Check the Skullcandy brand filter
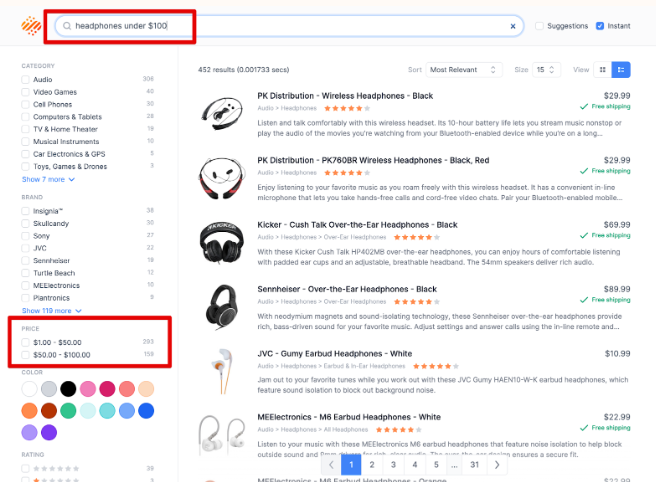Screen dimensions: 656x482 tap(26, 223)
